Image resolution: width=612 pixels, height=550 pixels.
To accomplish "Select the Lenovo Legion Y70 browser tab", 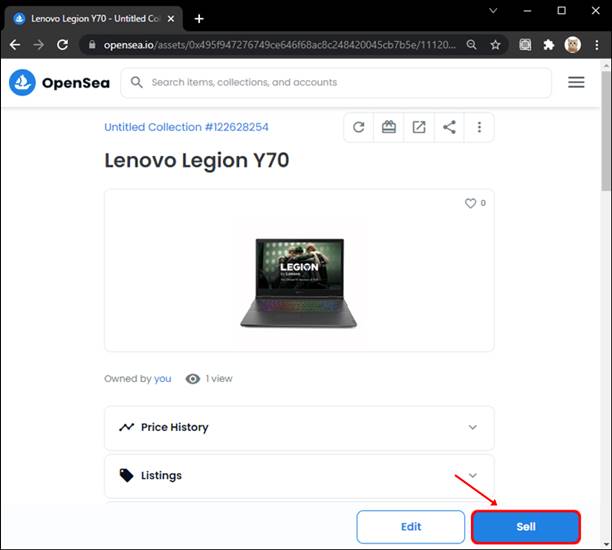I will [95, 18].
